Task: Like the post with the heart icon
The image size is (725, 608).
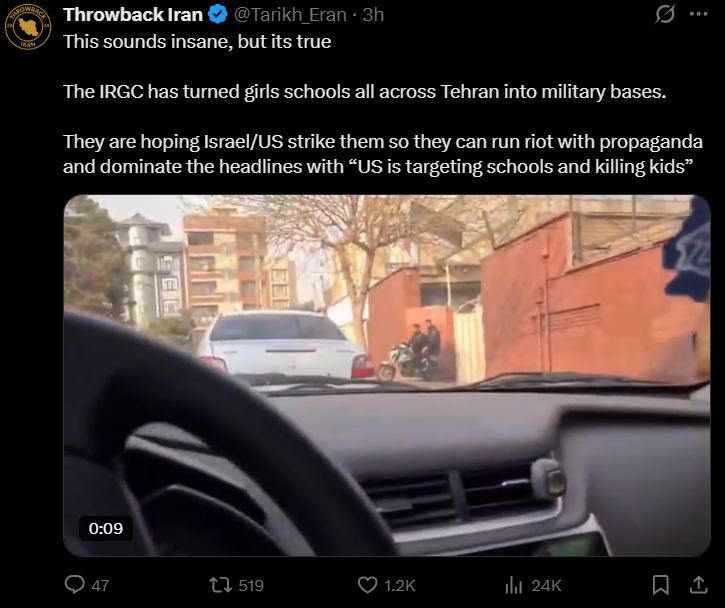Action: pyautogui.click(x=368, y=585)
